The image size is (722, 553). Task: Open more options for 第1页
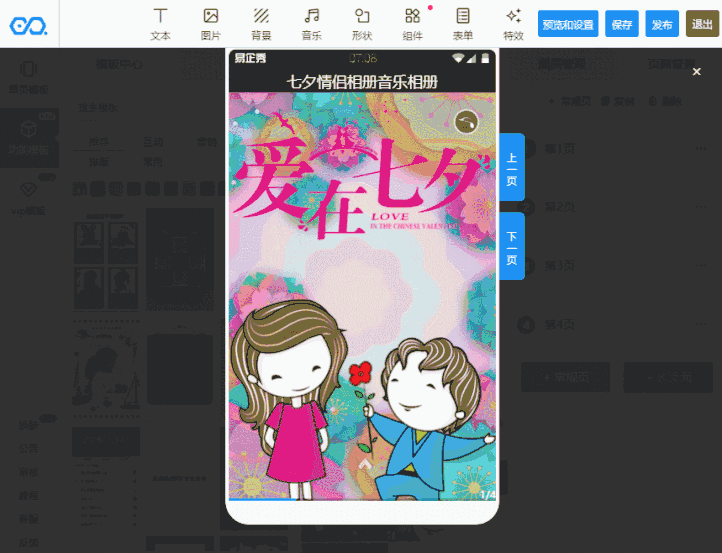click(701, 148)
